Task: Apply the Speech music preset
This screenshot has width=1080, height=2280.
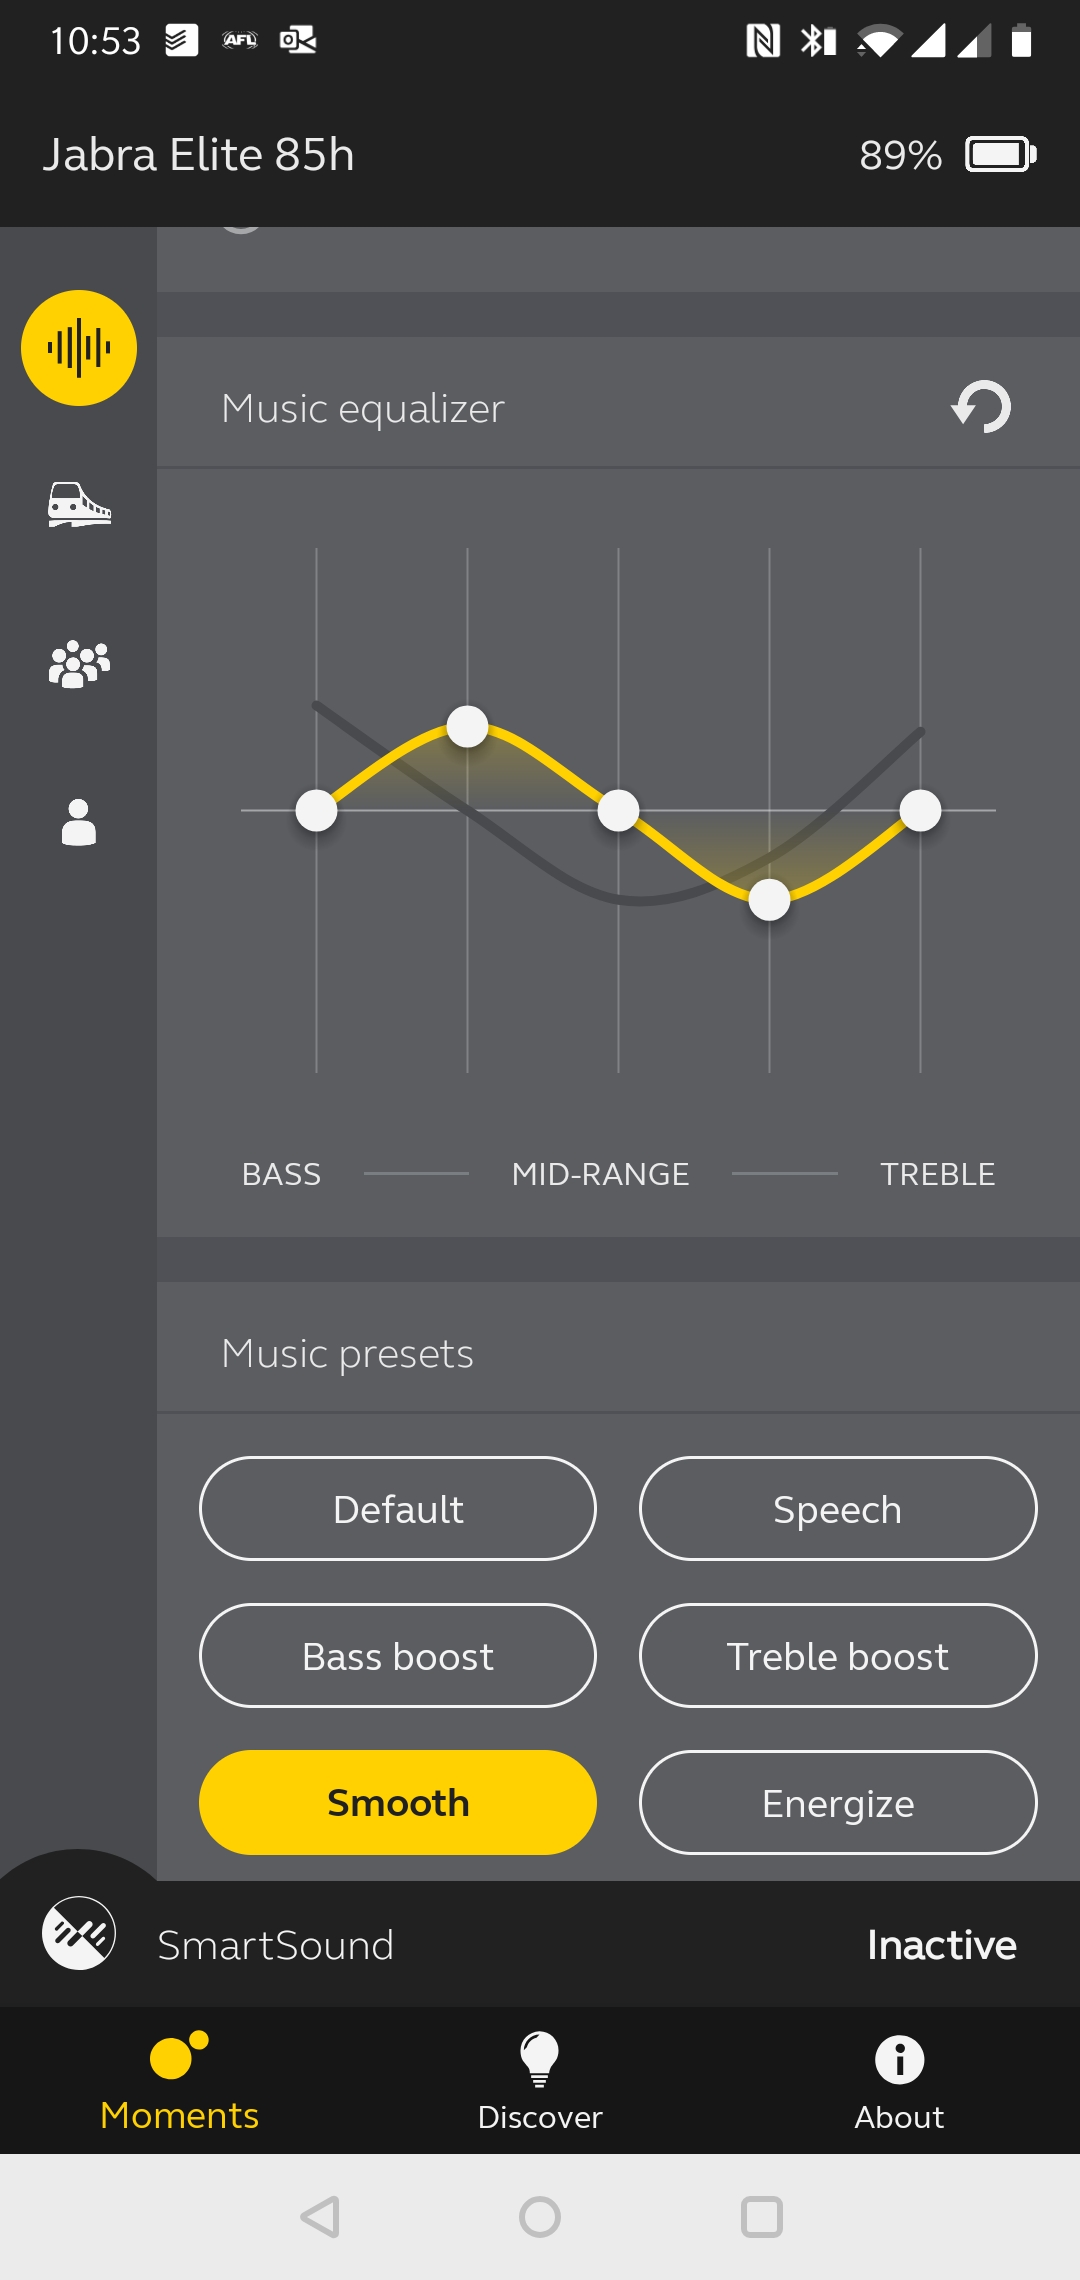Action: [x=838, y=1508]
